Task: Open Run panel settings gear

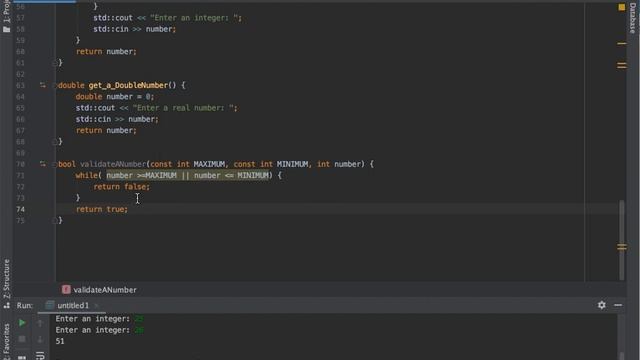Action: [602, 305]
